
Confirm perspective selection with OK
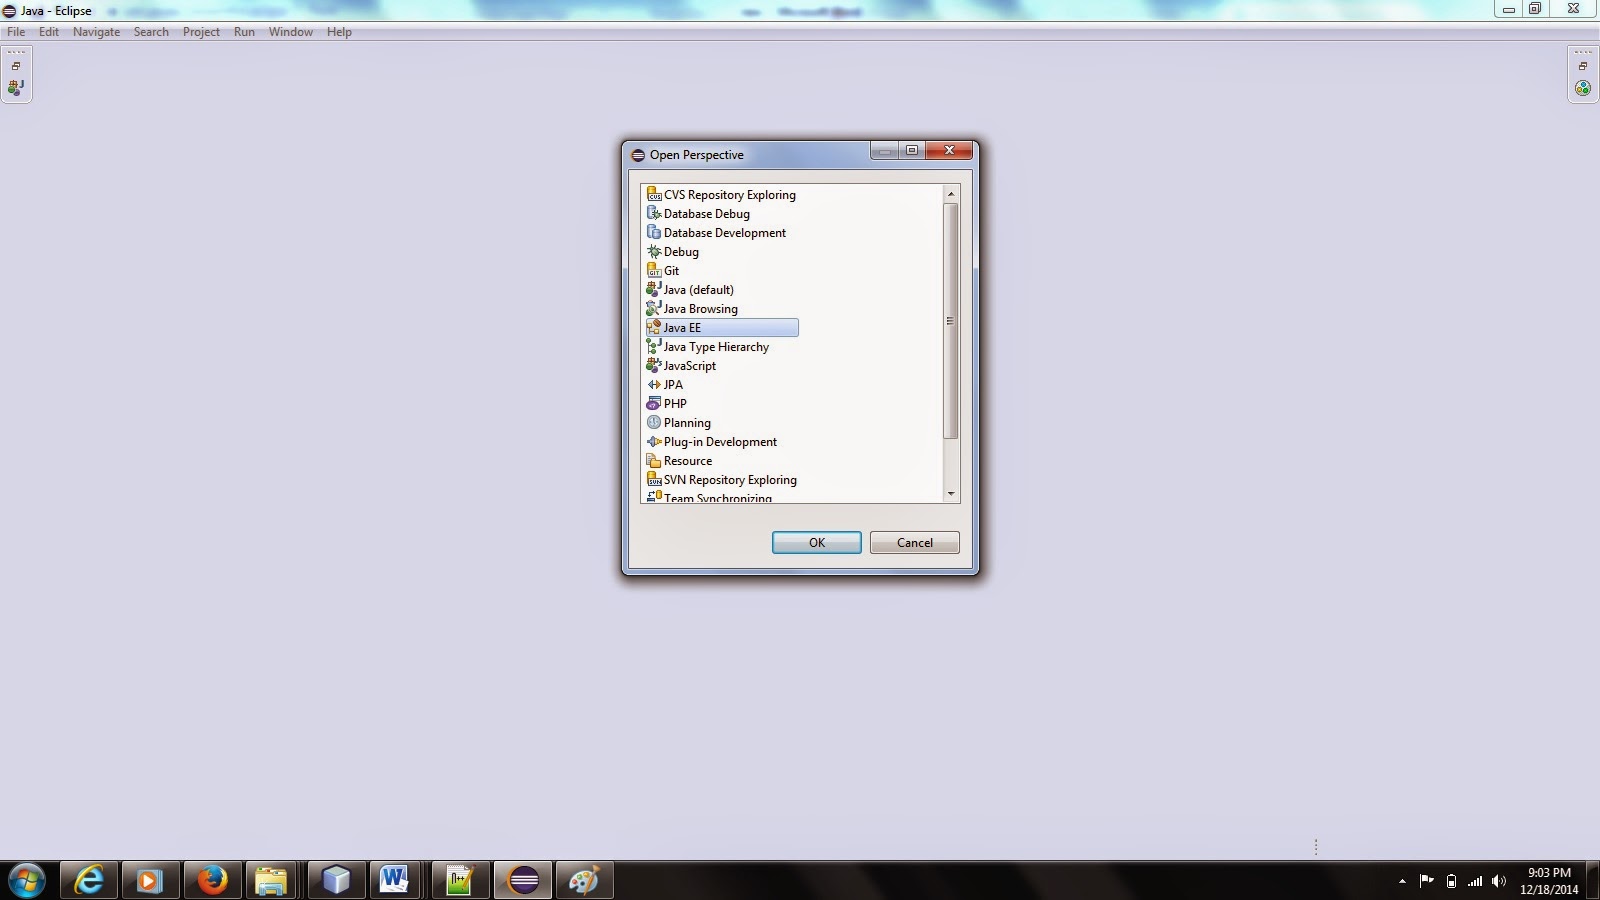[x=817, y=542]
